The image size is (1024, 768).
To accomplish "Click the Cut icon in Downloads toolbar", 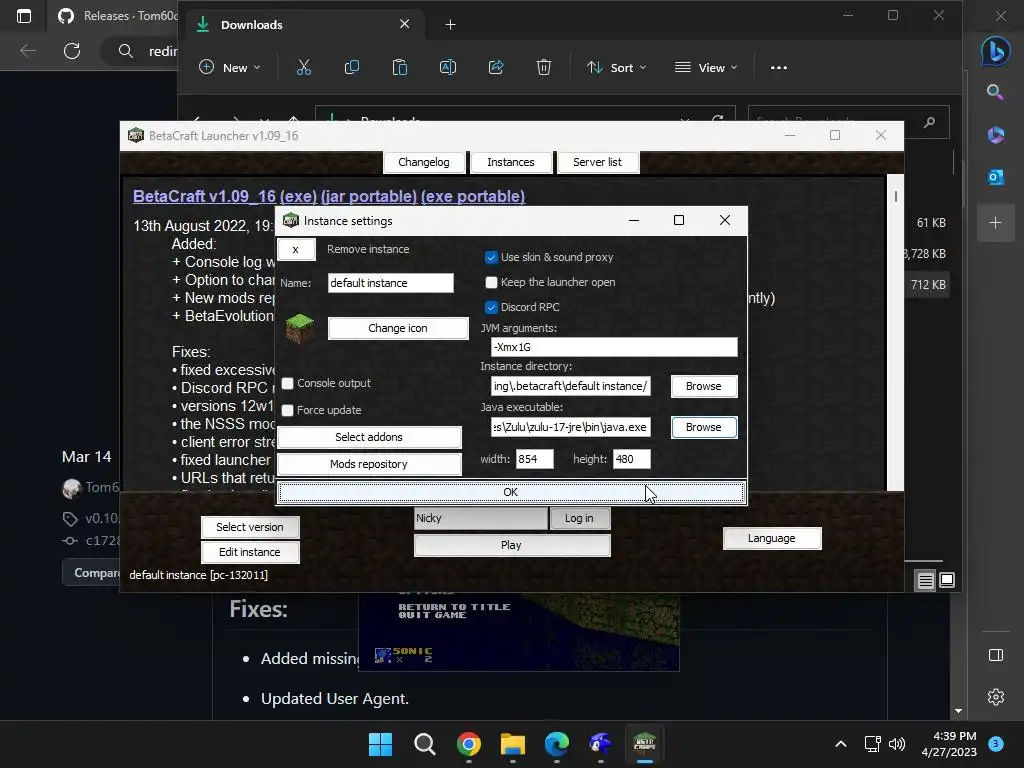I will click(x=304, y=67).
